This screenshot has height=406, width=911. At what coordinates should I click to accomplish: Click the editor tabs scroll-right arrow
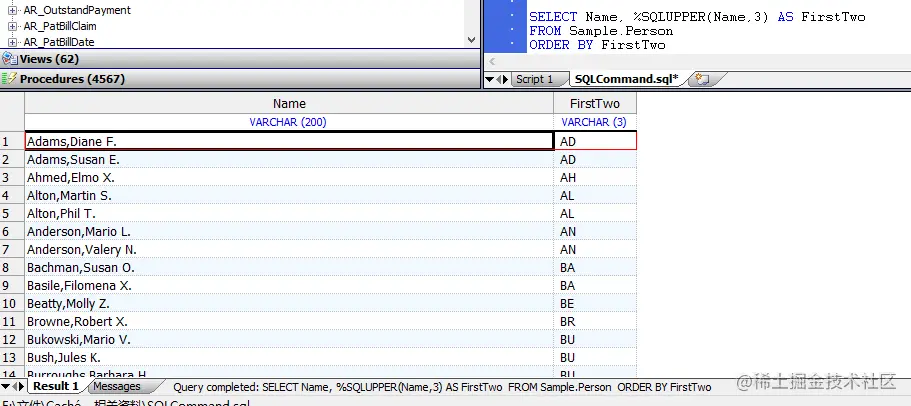(x=505, y=80)
